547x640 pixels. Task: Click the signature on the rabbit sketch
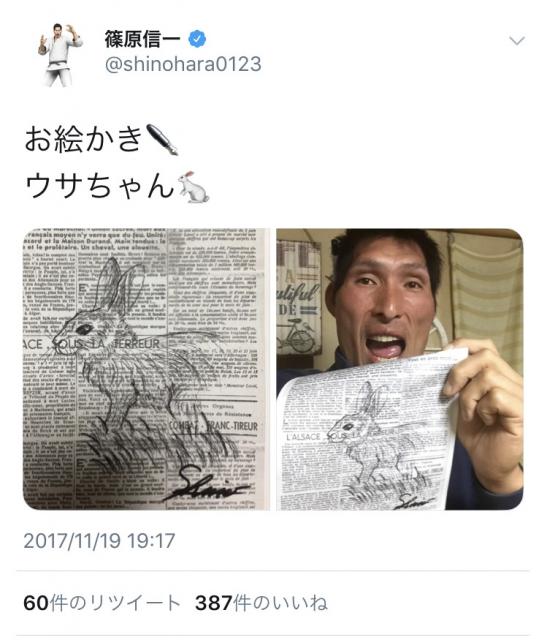pos(206,485)
